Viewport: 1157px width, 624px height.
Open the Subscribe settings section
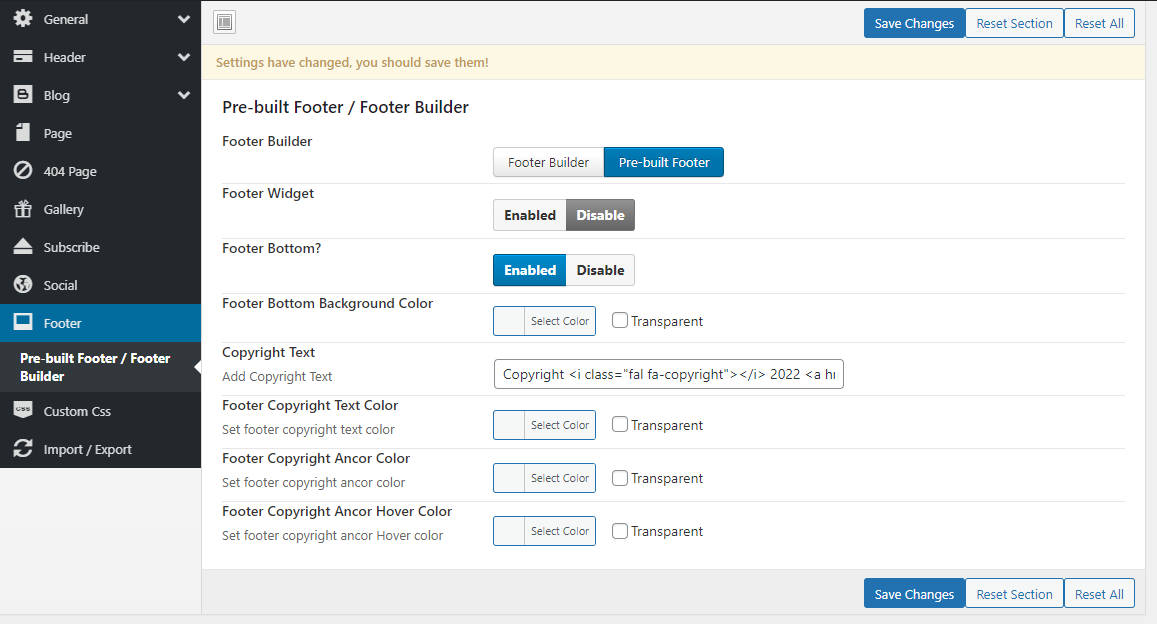coord(71,247)
